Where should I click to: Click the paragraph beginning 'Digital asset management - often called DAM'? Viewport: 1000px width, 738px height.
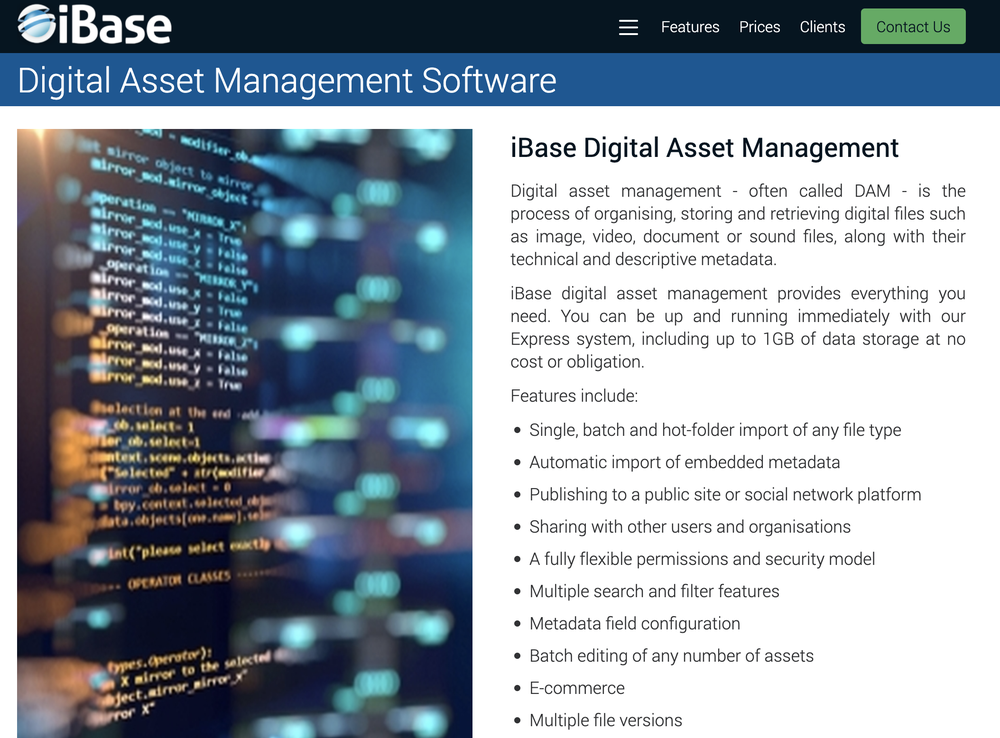pos(738,225)
